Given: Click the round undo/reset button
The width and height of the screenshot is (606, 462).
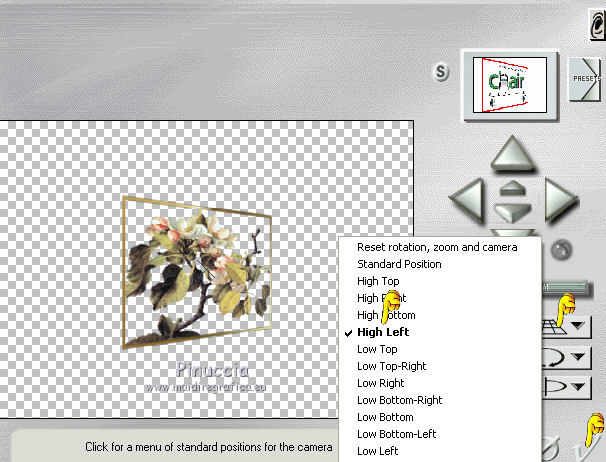Looking at the screenshot, I should [561, 250].
